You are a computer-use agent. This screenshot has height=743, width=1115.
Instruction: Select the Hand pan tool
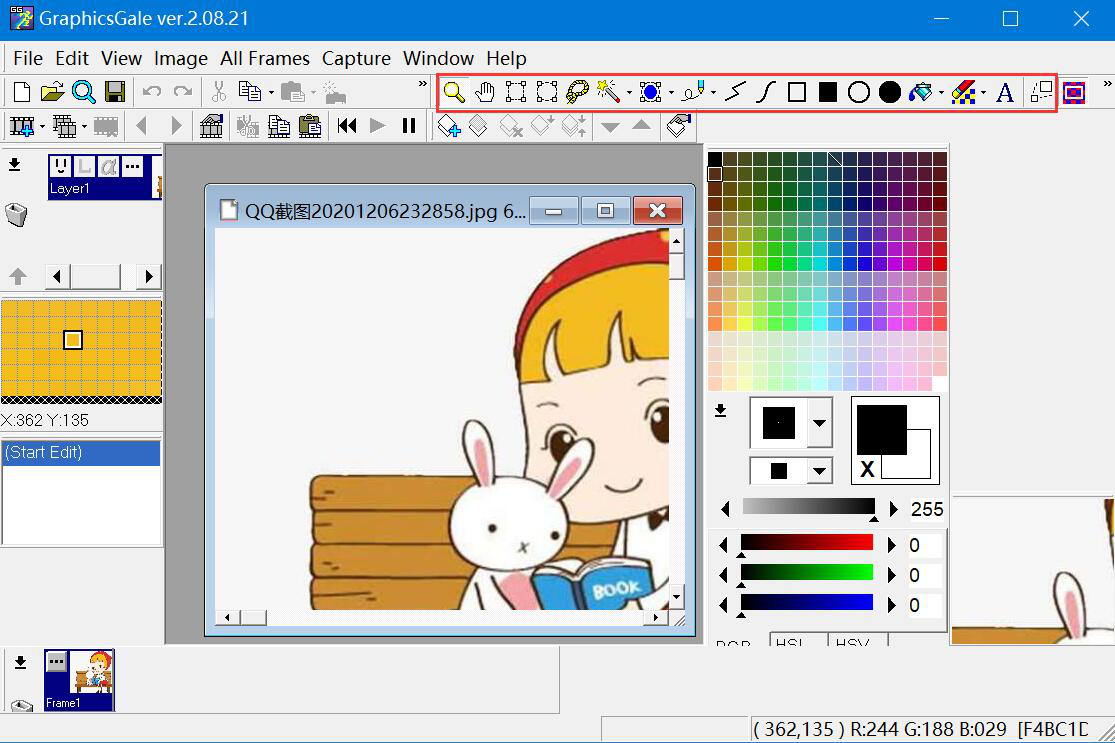[x=485, y=93]
